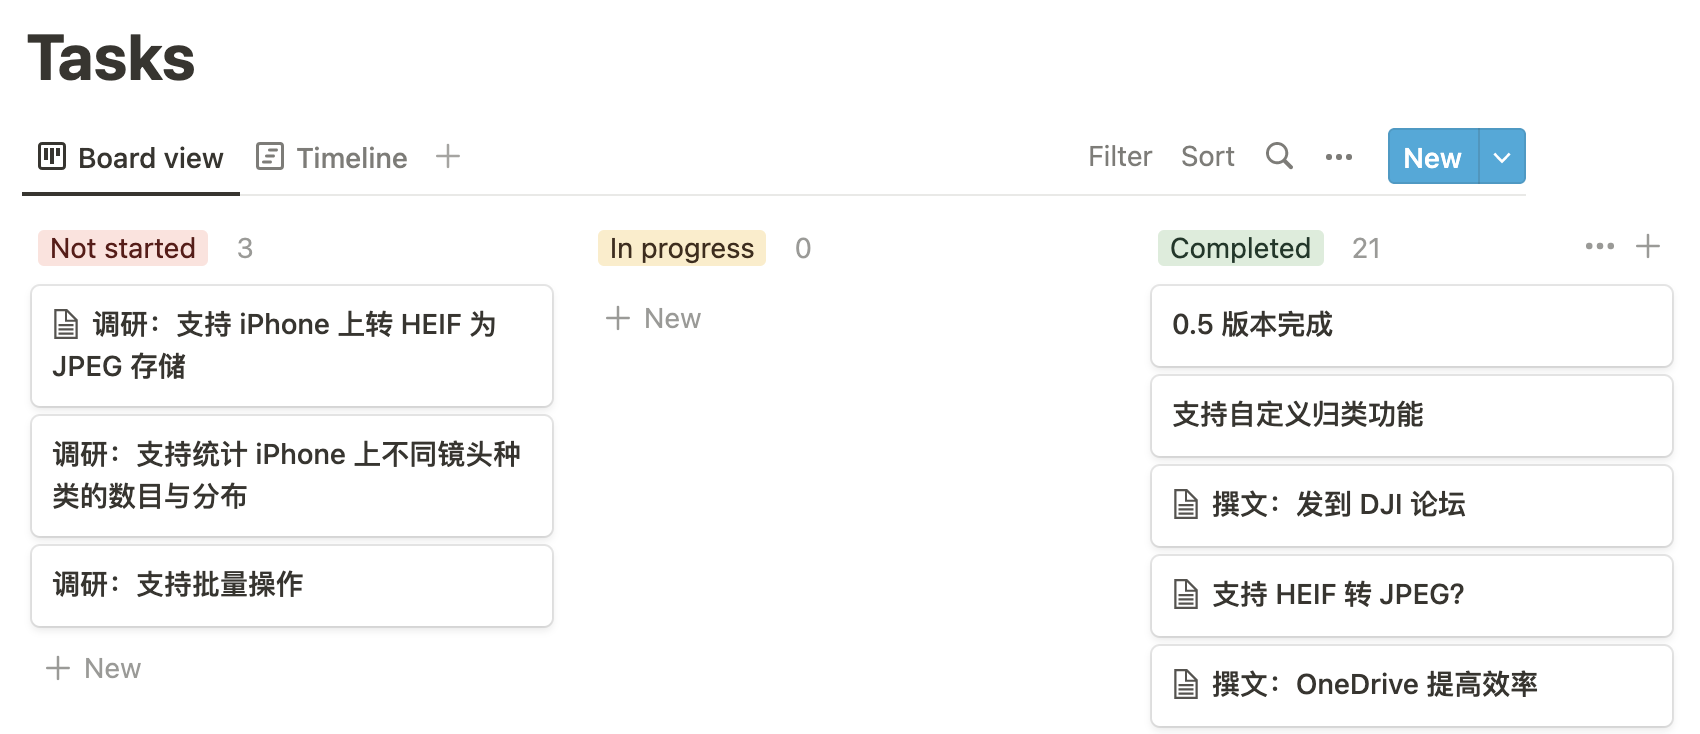This screenshot has height=734, width=1700.
Task: Open the view options three-dot menu
Action: point(1338,157)
